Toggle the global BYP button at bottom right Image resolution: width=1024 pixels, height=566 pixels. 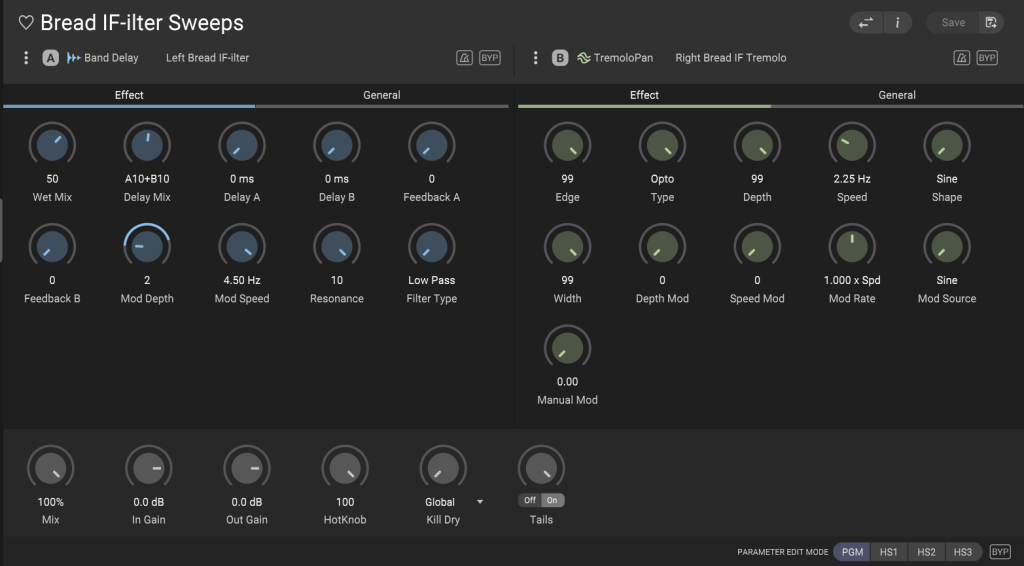click(1000, 552)
